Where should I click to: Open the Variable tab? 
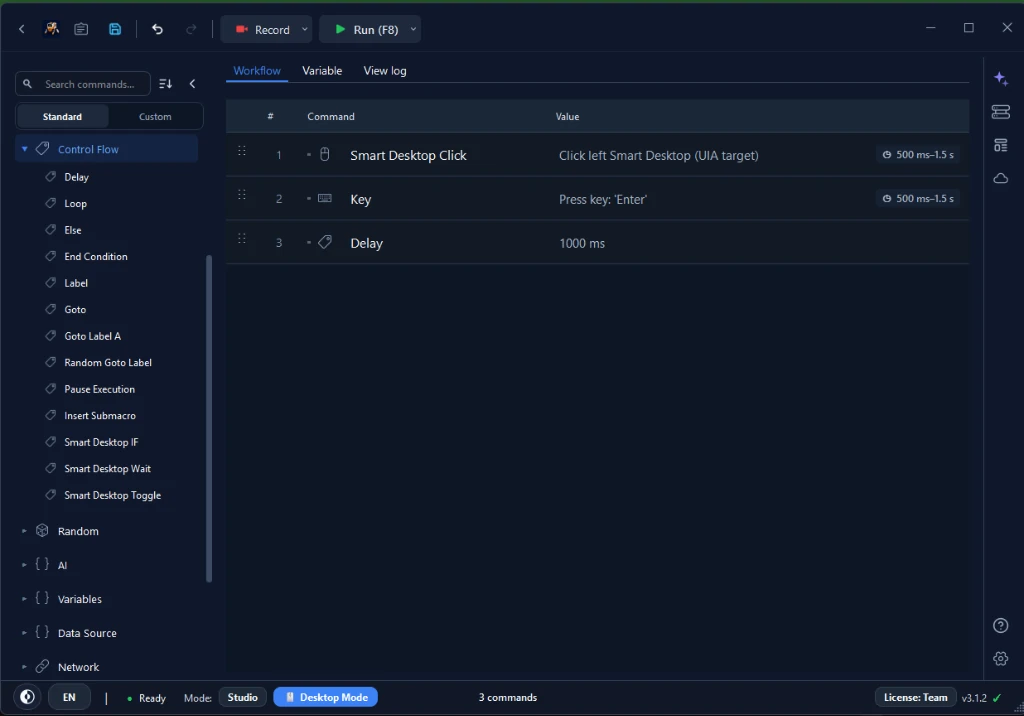click(322, 71)
